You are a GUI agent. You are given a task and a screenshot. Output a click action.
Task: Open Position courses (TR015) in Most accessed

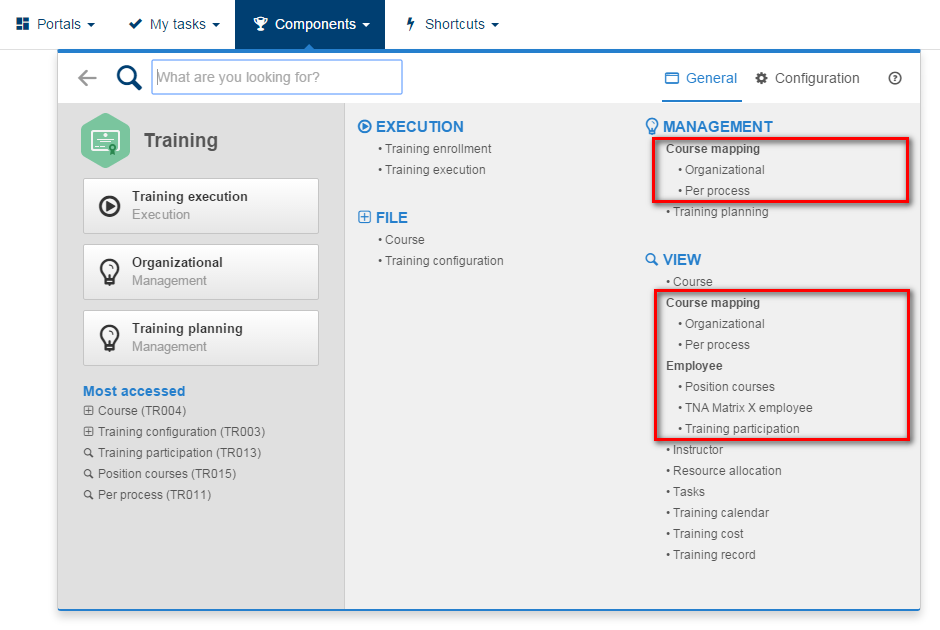point(167,474)
